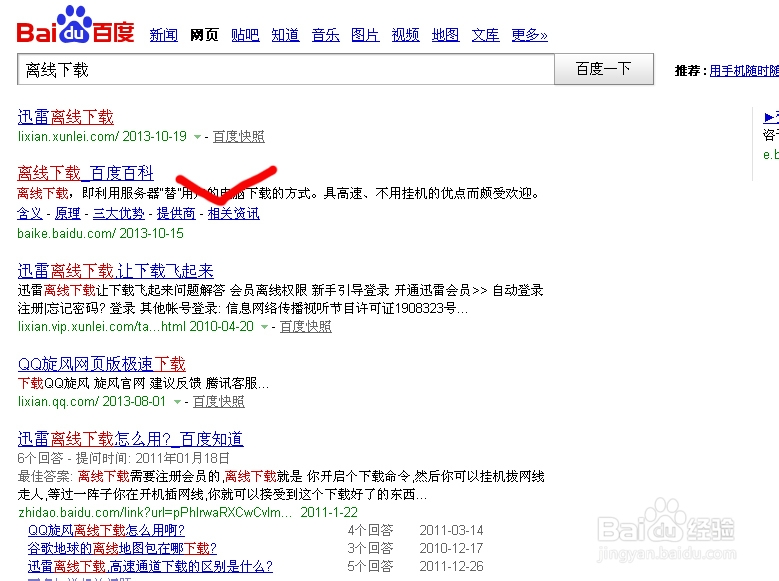Open the 原理 sublink
The width and height of the screenshot is (779, 581).
pos(68,214)
